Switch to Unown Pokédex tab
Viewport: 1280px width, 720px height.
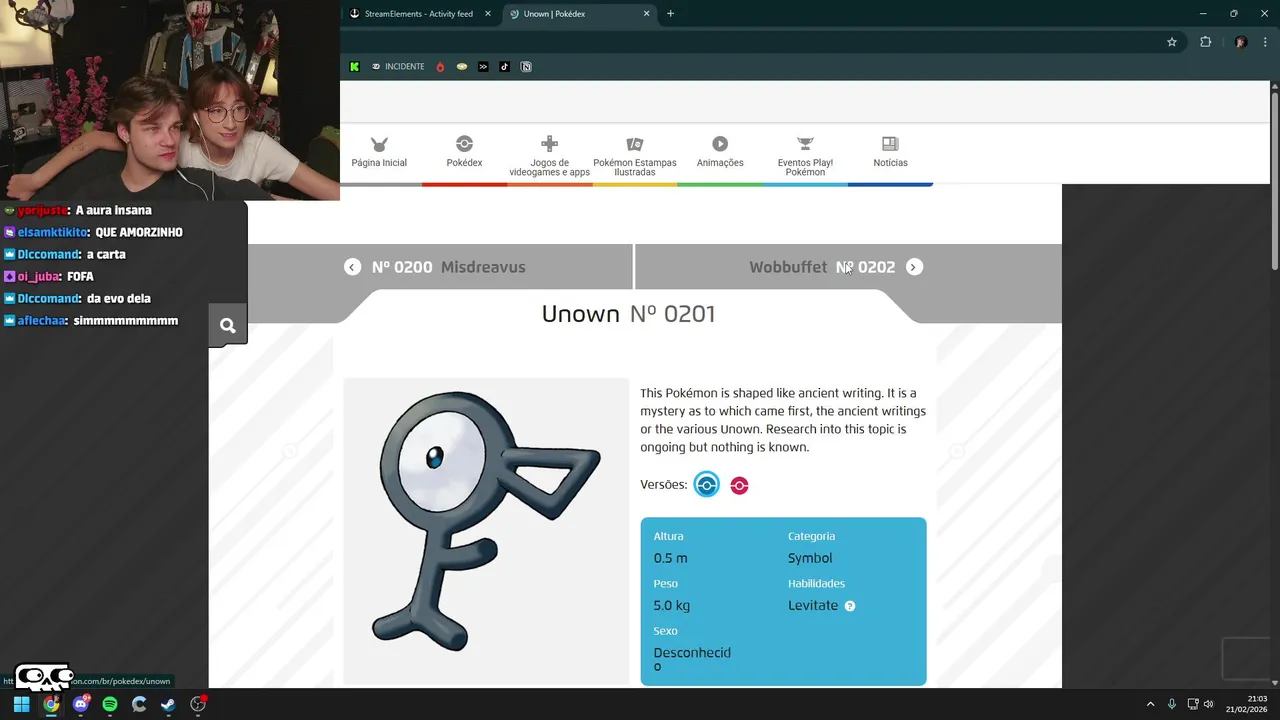(x=580, y=14)
